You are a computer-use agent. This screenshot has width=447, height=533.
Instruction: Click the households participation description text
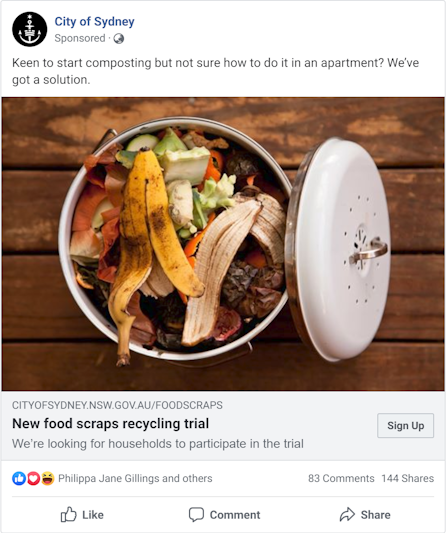[x=158, y=444]
